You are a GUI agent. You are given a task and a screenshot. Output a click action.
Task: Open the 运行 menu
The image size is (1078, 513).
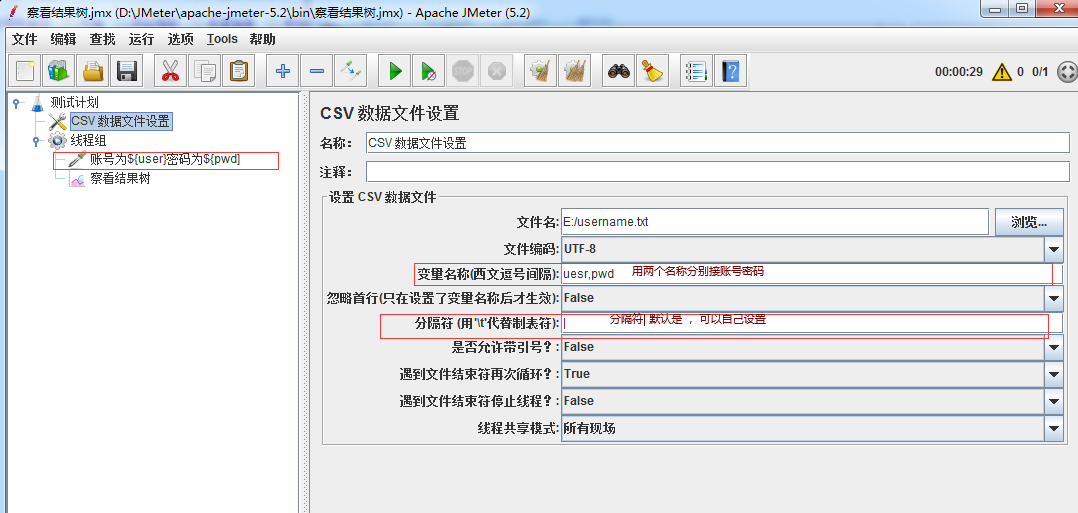pyautogui.click(x=142, y=39)
